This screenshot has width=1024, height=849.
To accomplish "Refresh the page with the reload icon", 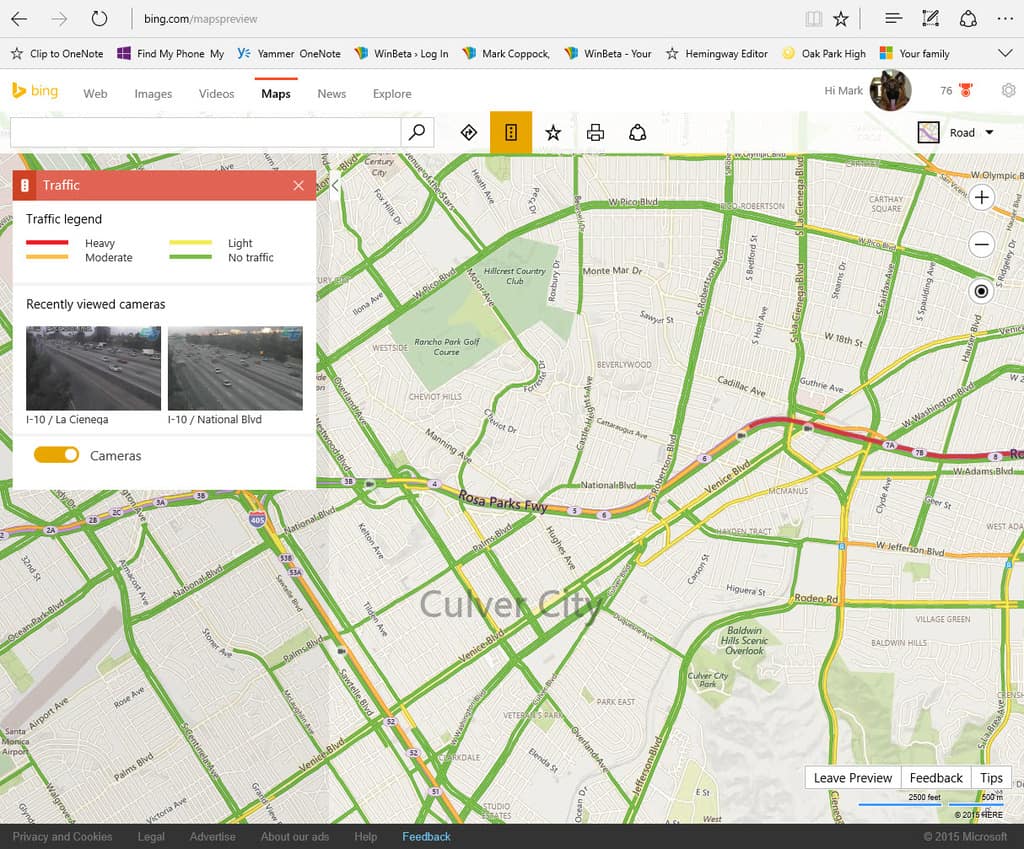I will (99, 19).
